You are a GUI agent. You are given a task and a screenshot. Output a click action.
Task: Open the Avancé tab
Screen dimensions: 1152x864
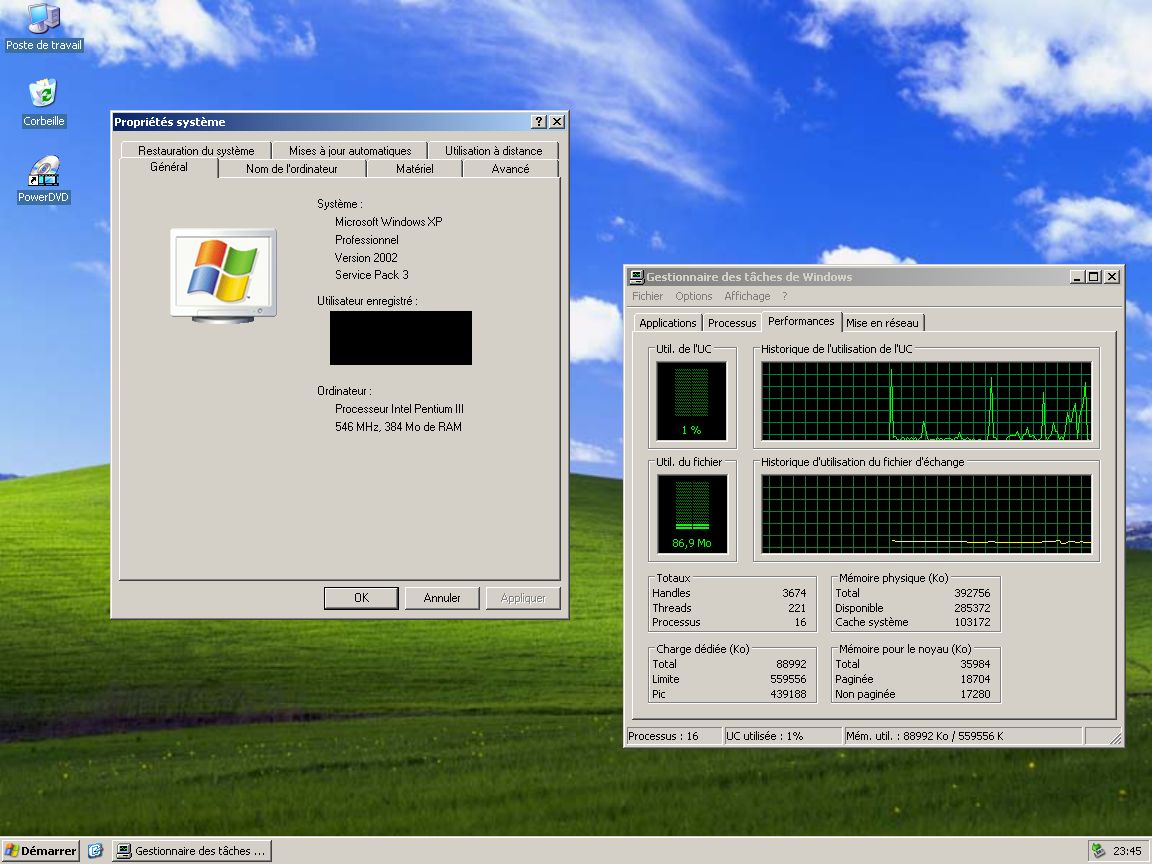(x=511, y=169)
